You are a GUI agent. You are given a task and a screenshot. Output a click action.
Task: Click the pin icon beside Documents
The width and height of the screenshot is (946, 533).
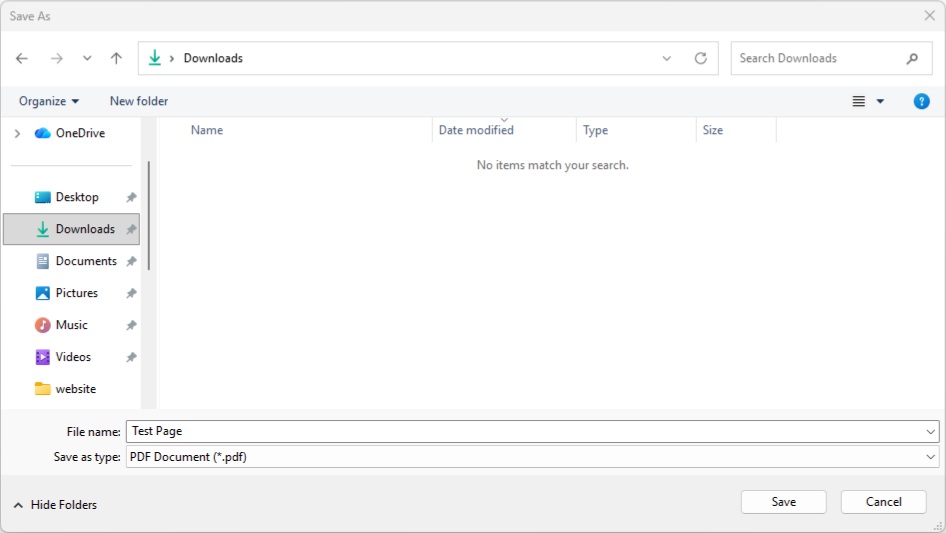131,261
